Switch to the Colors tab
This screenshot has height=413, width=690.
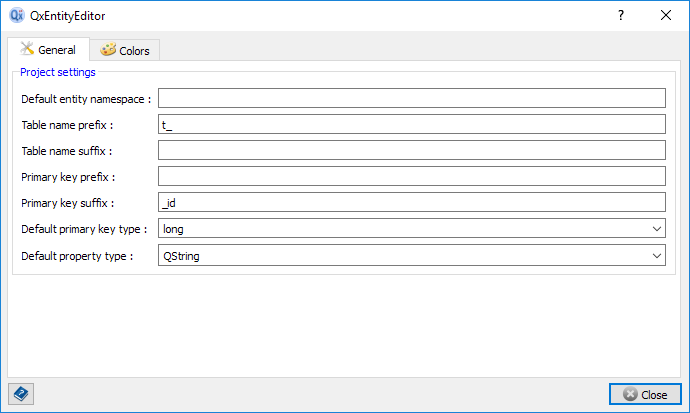pyautogui.click(x=125, y=50)
